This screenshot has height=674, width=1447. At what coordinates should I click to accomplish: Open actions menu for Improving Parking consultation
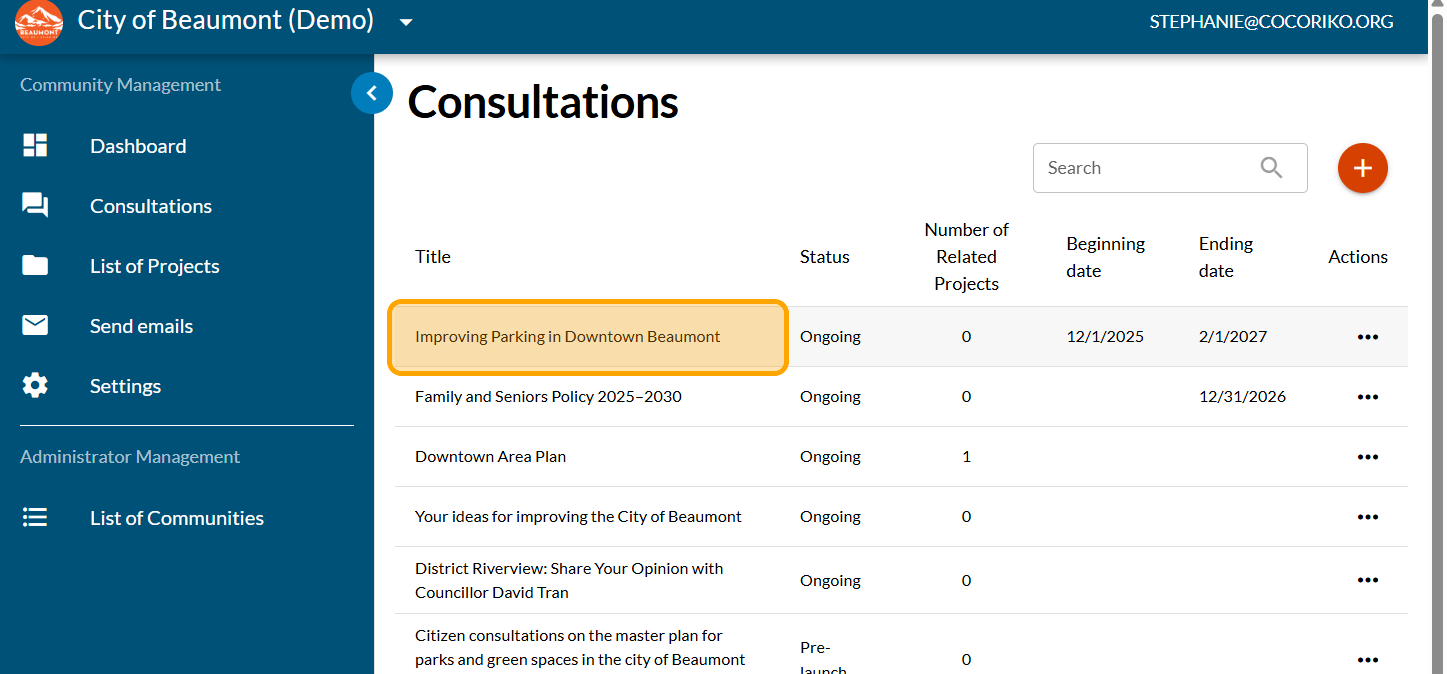(1367, 337)
